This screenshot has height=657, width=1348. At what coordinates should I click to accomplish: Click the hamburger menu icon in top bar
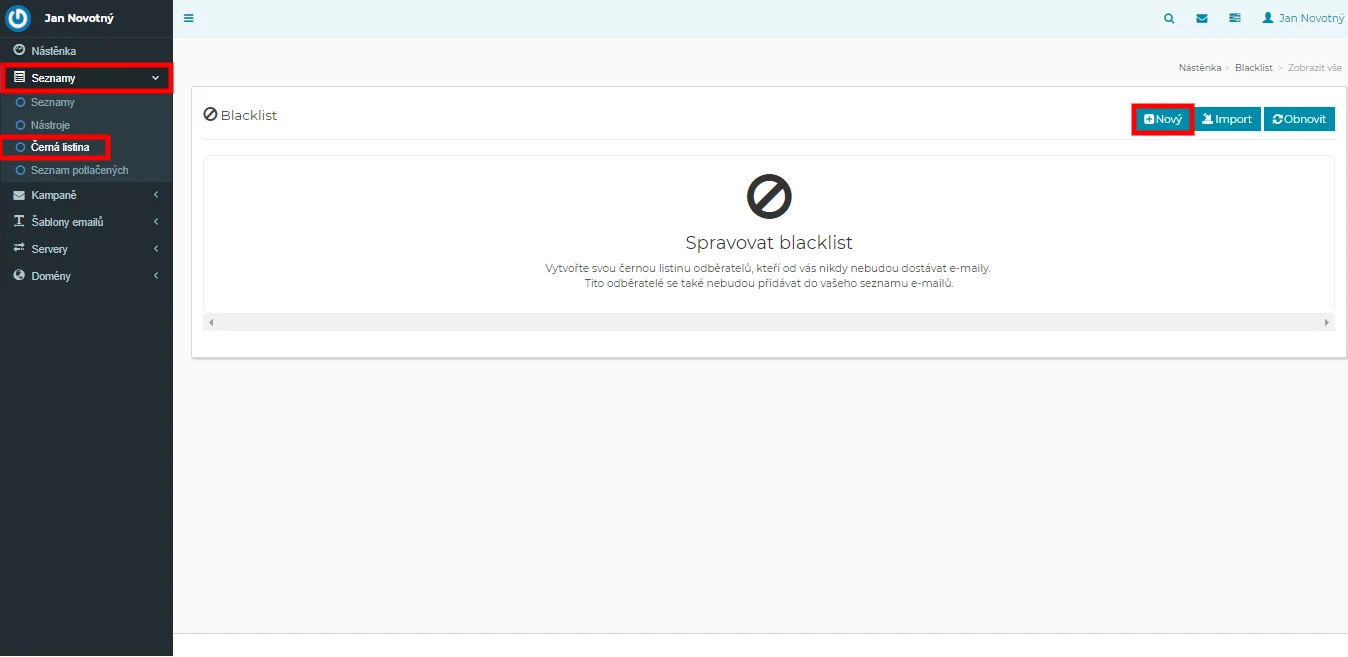[x=189, y=18]
